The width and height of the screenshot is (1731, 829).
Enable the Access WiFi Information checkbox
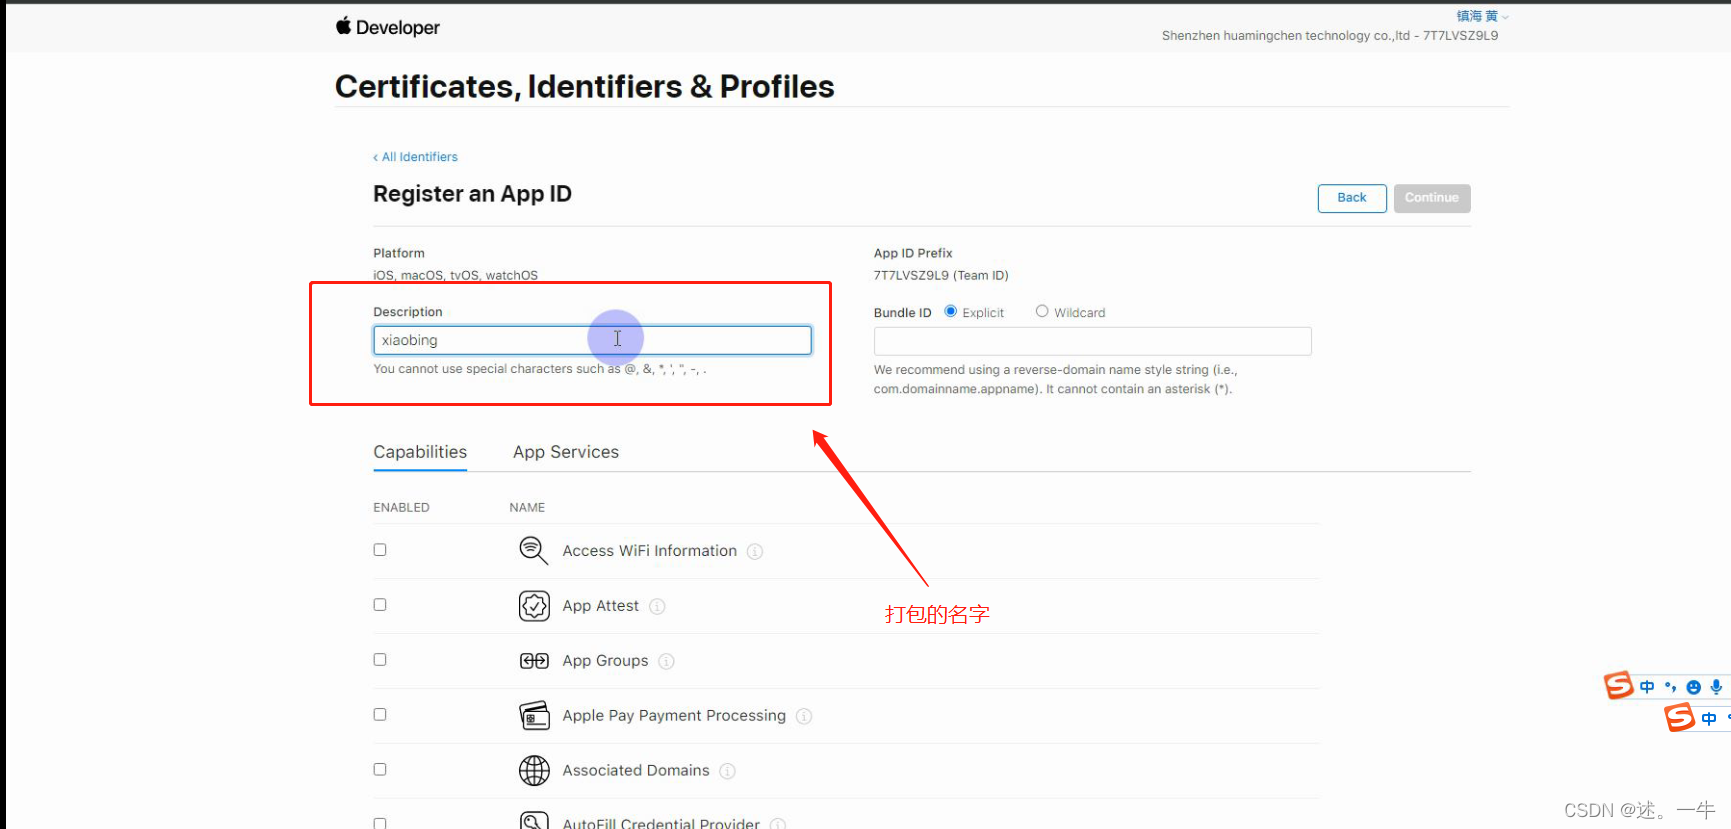(380, 550)
